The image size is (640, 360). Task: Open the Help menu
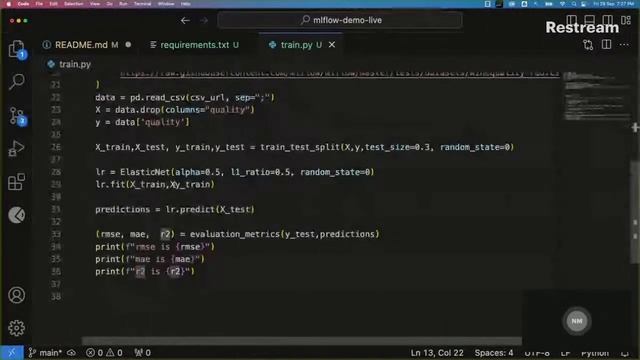coord(186,4)
